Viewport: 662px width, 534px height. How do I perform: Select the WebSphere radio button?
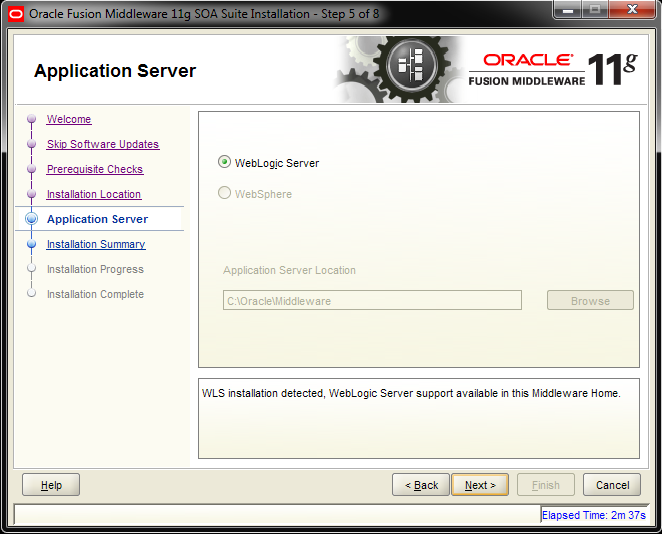click(x=224, y=193)
